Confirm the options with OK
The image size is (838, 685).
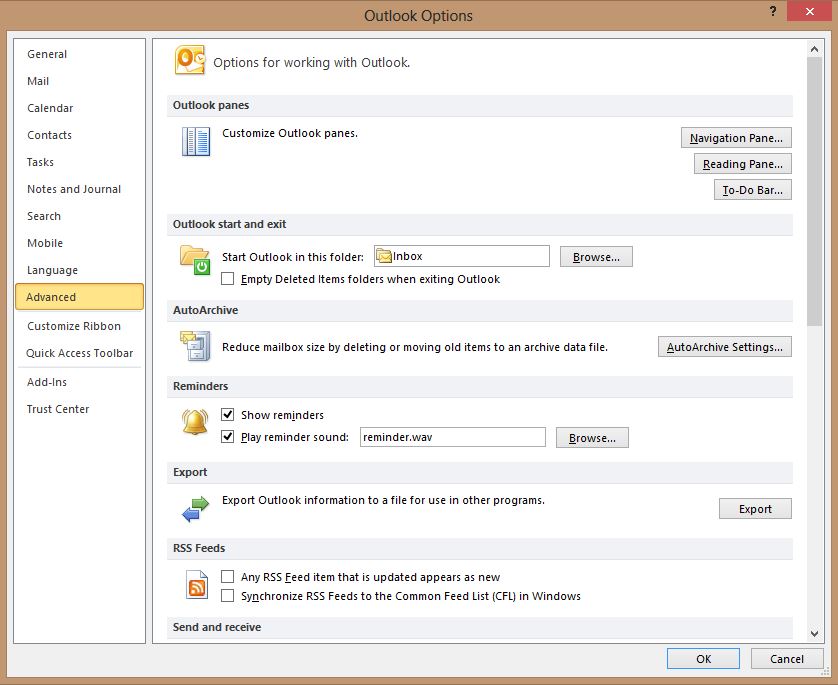703,659
